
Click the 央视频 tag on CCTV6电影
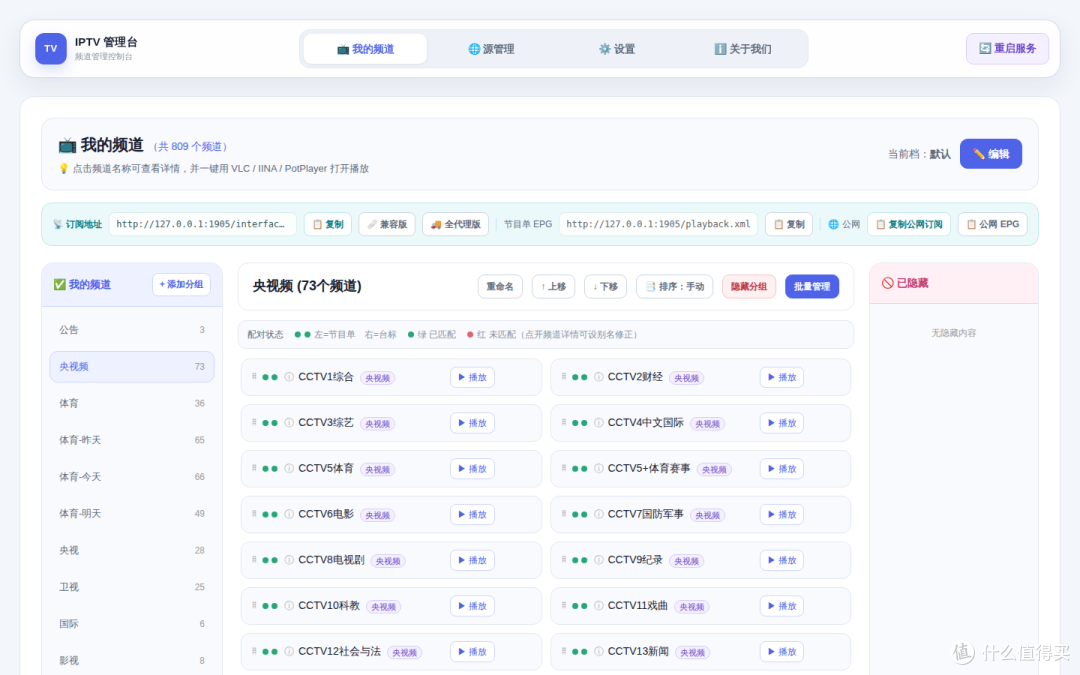(x=377, y=515)
